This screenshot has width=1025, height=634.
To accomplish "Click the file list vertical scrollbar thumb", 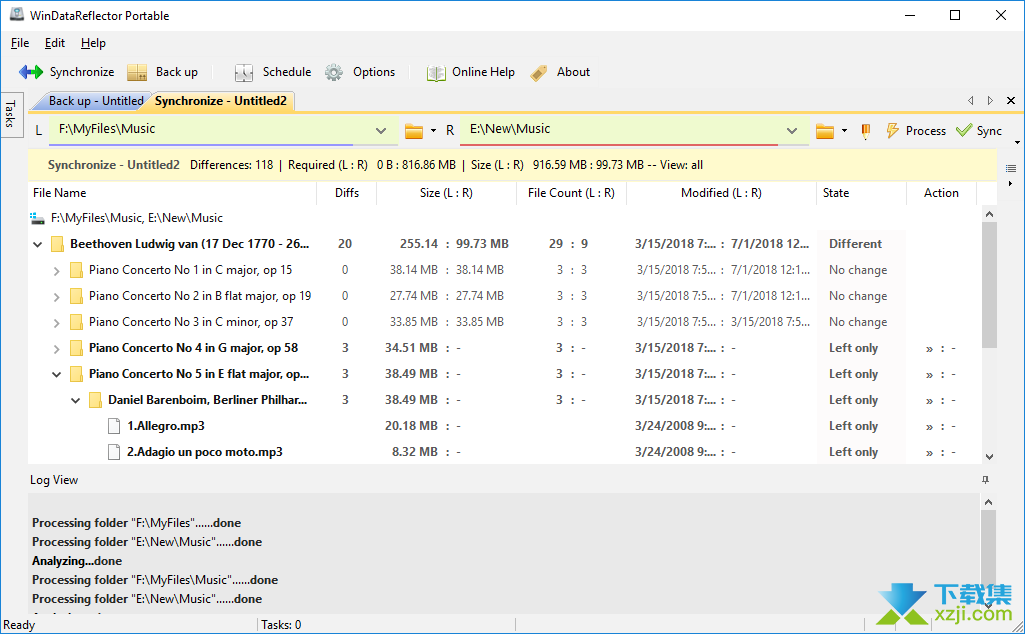I will (x=989, y=286).
